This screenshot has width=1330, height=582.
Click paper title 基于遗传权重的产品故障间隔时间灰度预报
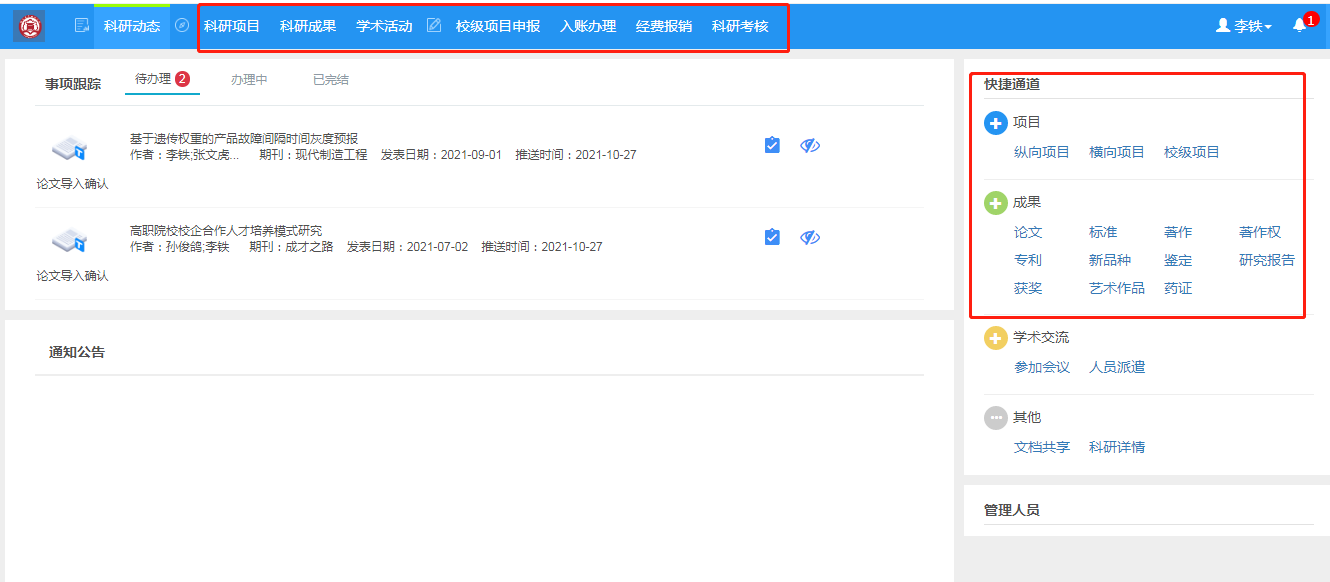(244, 139)
